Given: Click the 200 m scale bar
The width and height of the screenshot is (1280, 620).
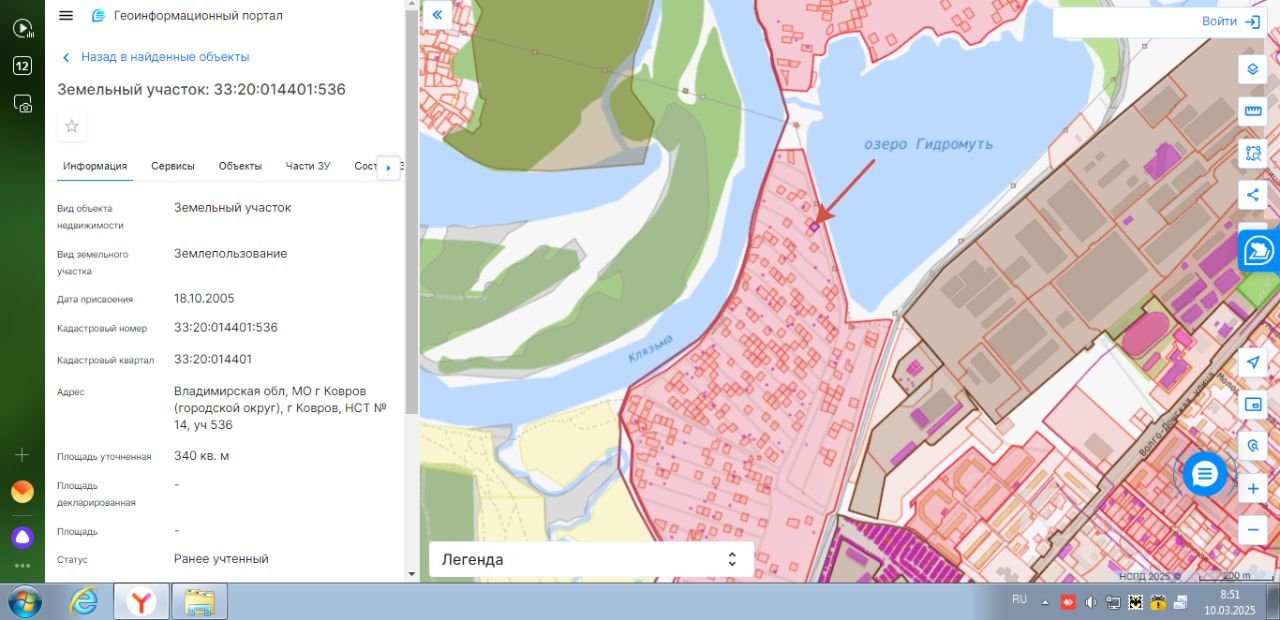Looking at the screenshot, I should tap(1236, 575).
